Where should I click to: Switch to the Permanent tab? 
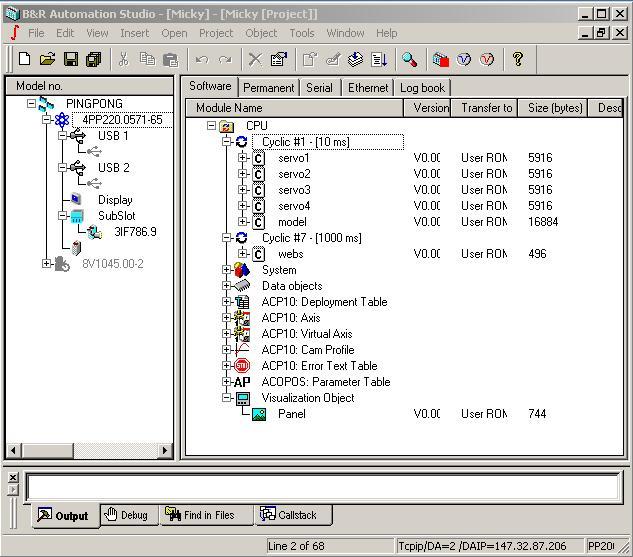click(x=268, y=88)
